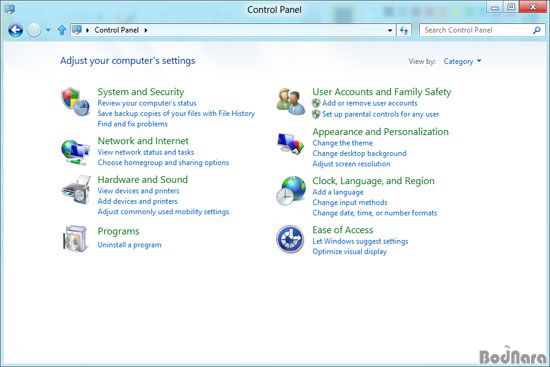
Task: Open Change desktop background
Action: (x=359, y=153)
